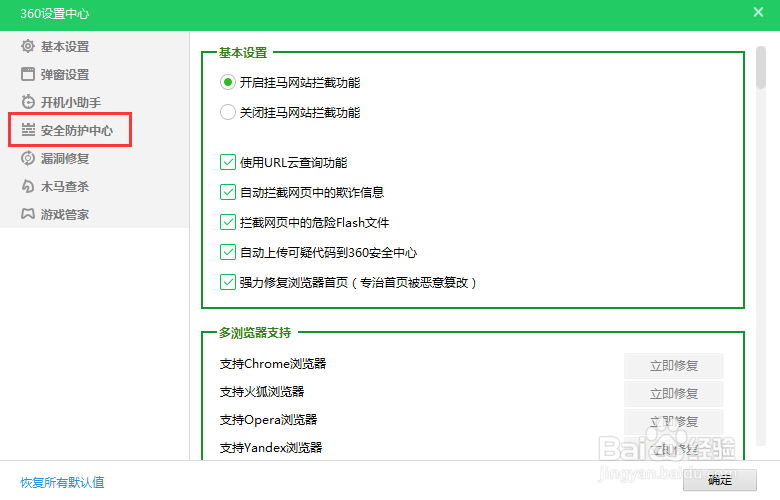Screen dimensions: 780x500
Task: Click the clock icon beside 开机小助手
Action: 28,102
